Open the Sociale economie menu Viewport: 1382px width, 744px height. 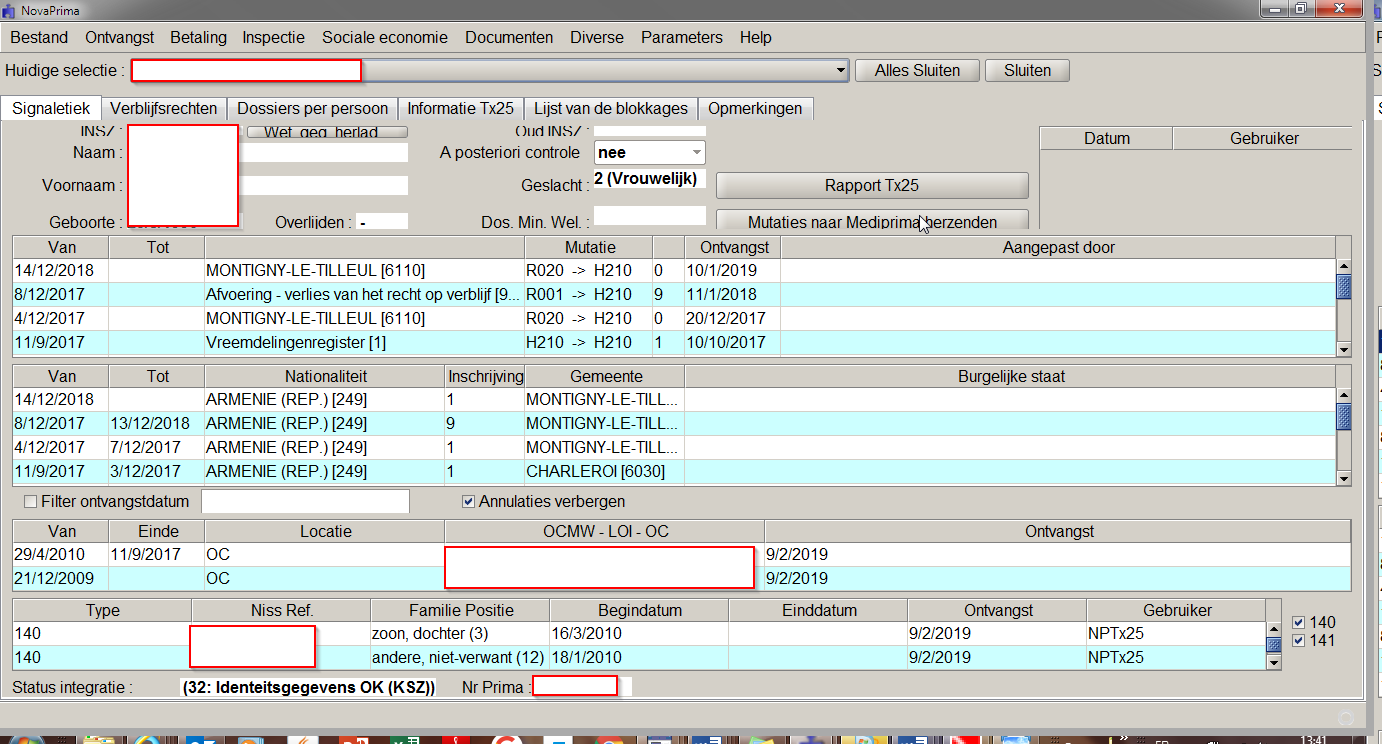click(x=384, y=37)
